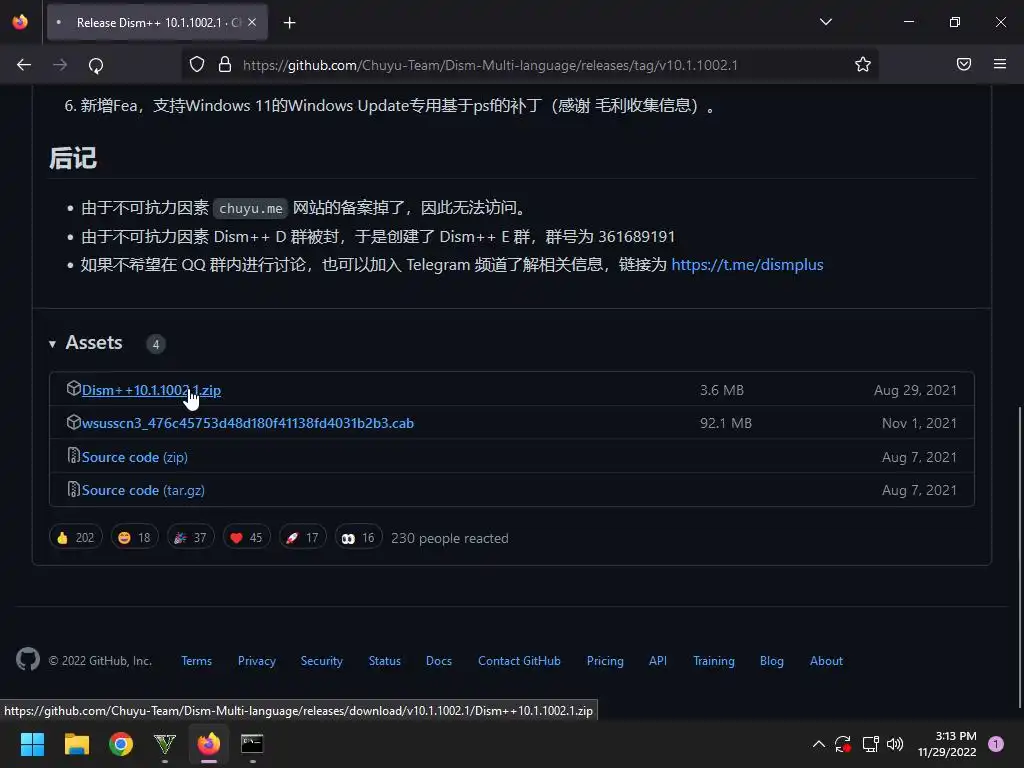Click the file icon for Source code (tar.gz)
This screenshot has width=1024, height=768.
point(73,488)
